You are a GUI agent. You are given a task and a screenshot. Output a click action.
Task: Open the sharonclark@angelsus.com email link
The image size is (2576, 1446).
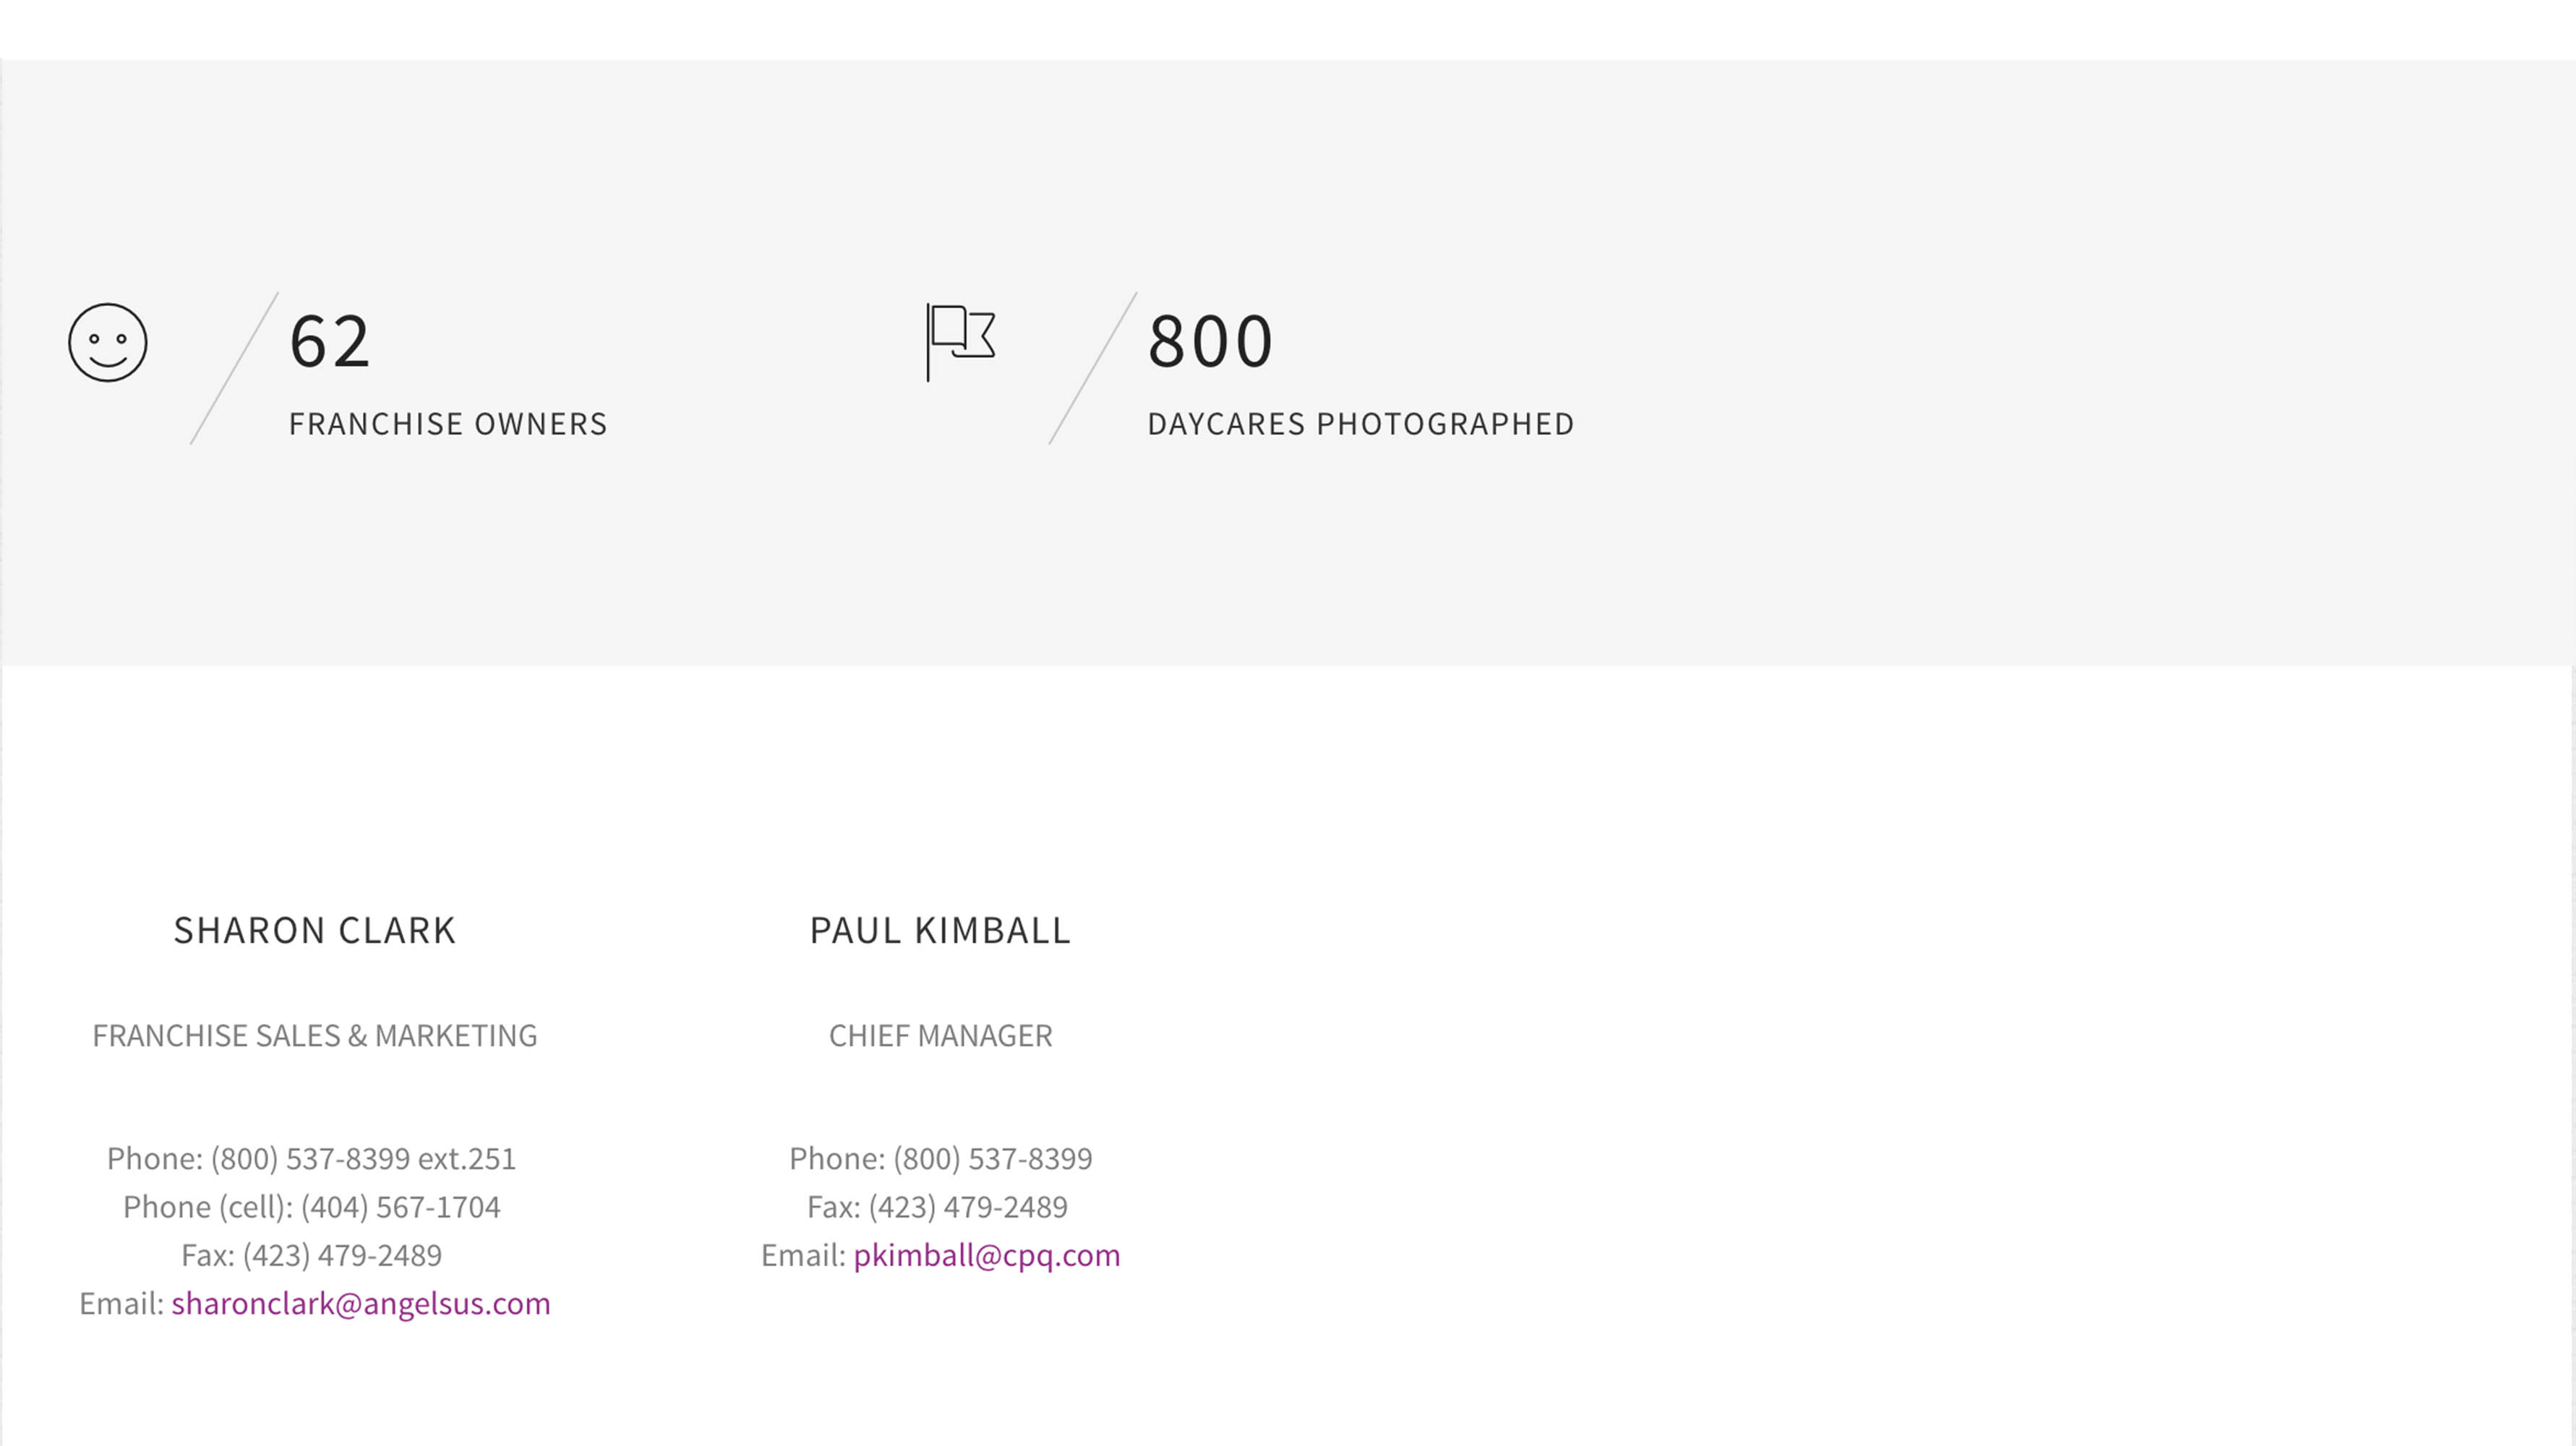(x=360, y=1304)
